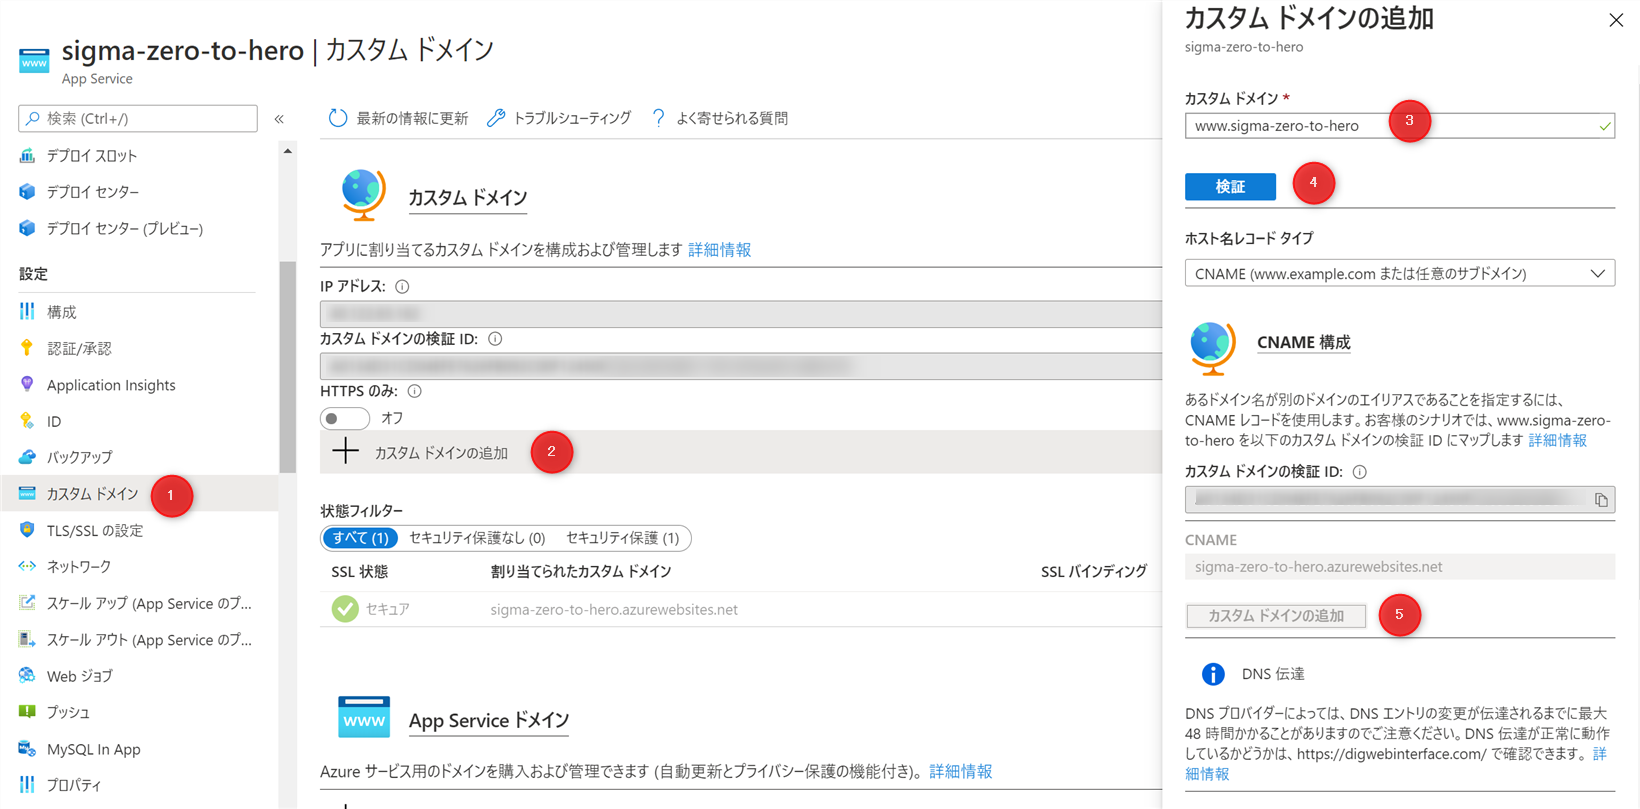Click the よく寄せられる質問 toolbar button
Screen dimensions: 1640x809
coord(719,118)
